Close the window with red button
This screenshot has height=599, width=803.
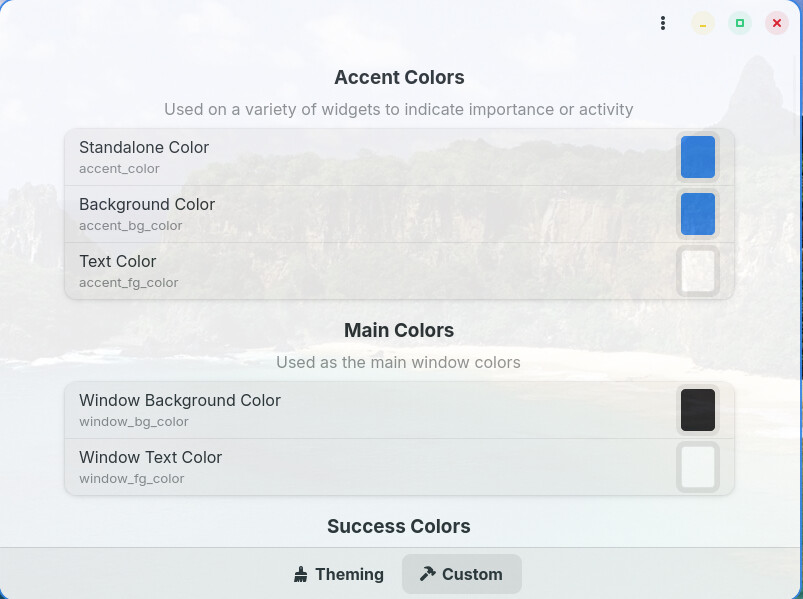[777, 23]
